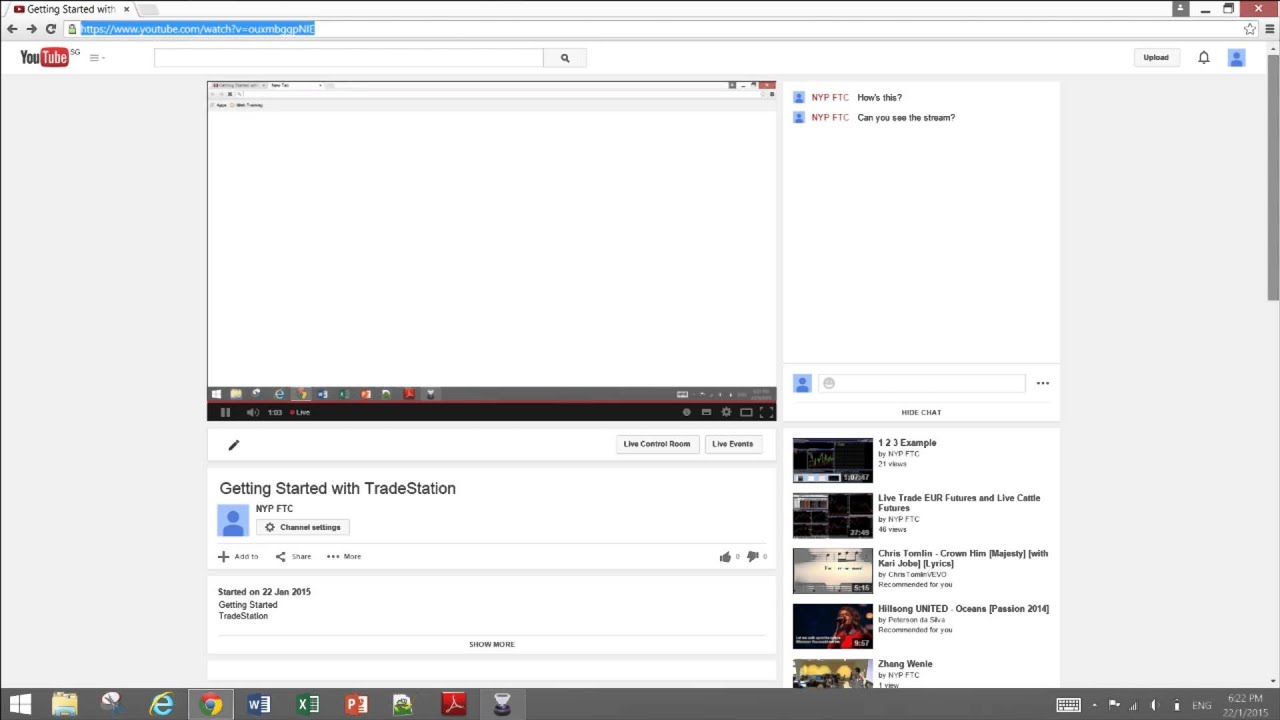The image size is (1280, 720).
Task: Open Hillsong UNITED Oceans video thumbnail
Action: 832,626
